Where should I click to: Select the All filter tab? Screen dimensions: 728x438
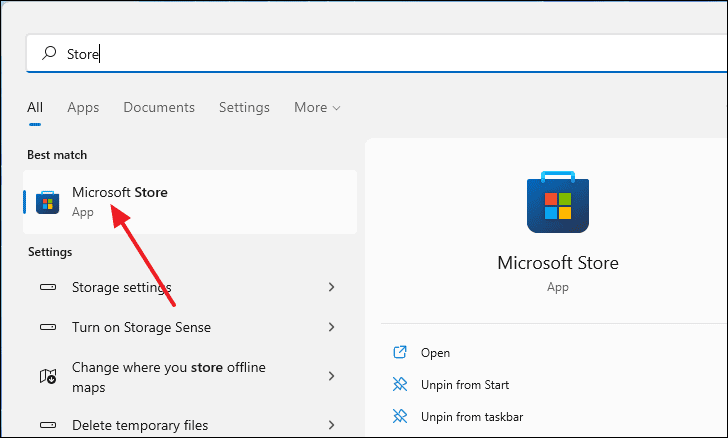pos(35,107)
